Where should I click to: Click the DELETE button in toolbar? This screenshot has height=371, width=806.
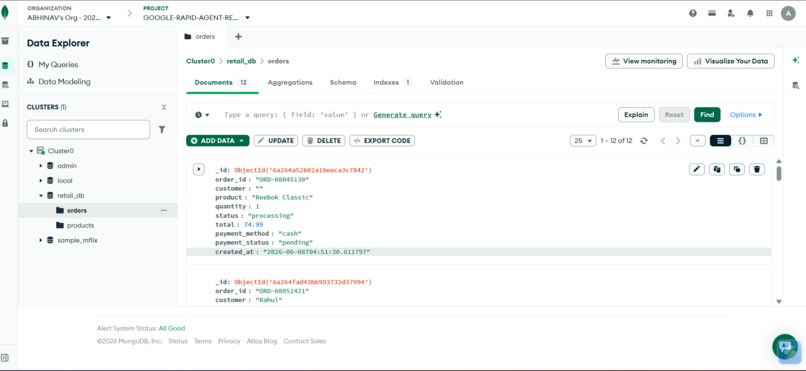tap(323, 141)
